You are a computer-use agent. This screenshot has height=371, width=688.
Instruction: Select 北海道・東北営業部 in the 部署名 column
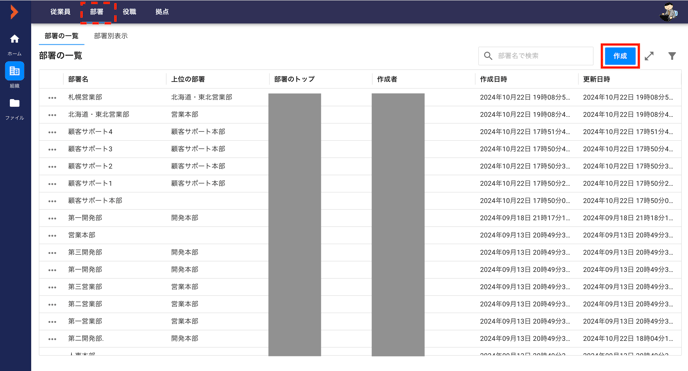pyautogui.click(x=99, y=114)
